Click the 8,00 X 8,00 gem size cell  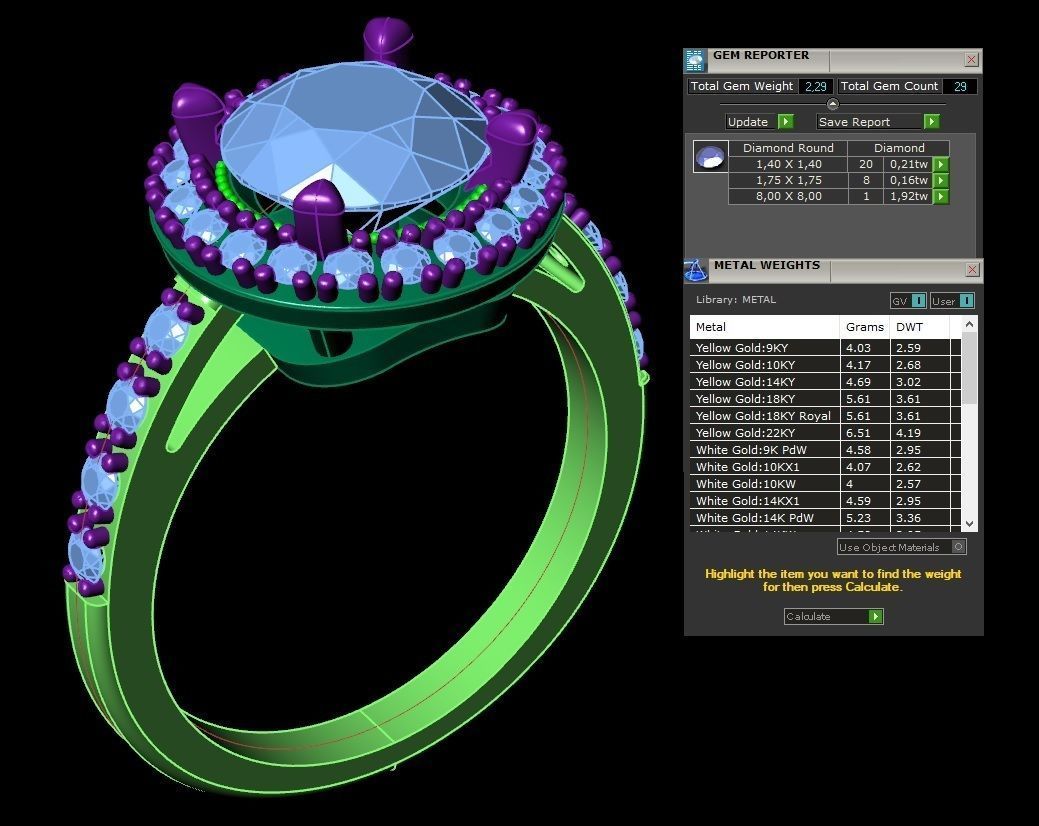pos(789,196)
